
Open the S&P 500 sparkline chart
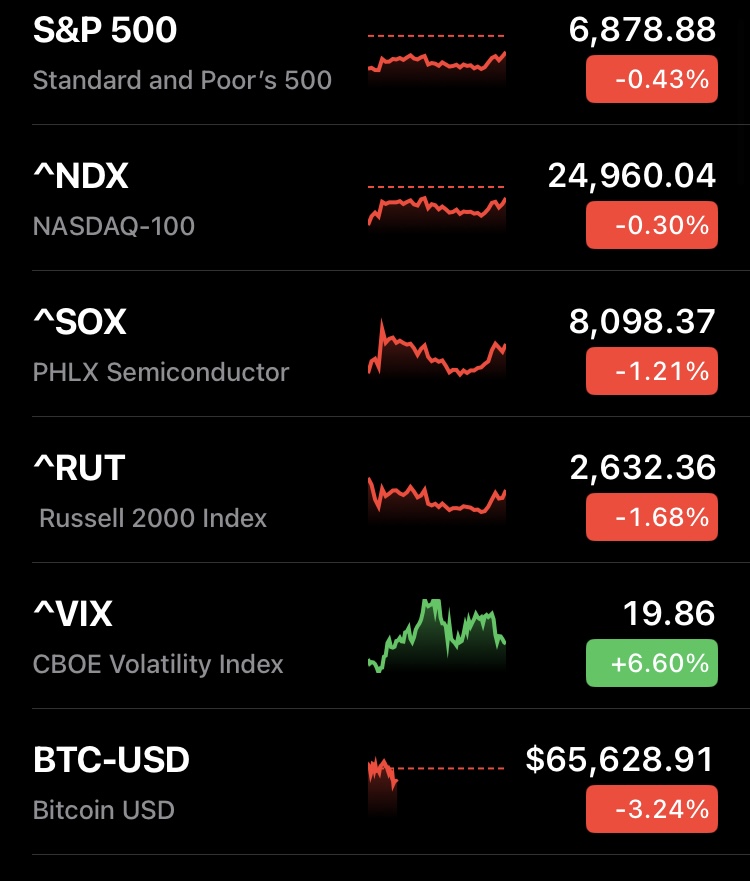tap(437, 58)
